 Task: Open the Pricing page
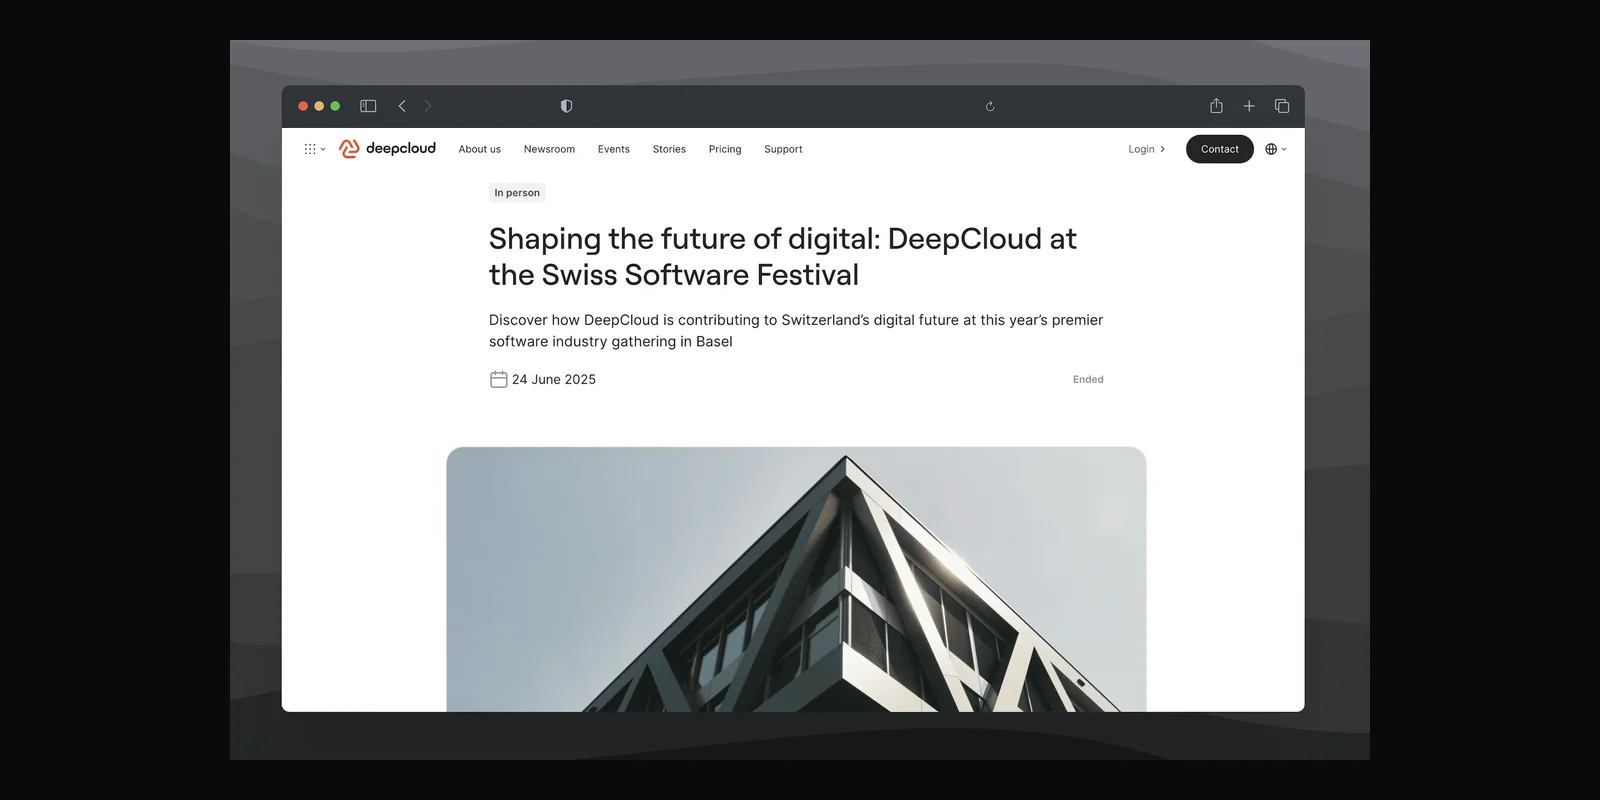725,149
